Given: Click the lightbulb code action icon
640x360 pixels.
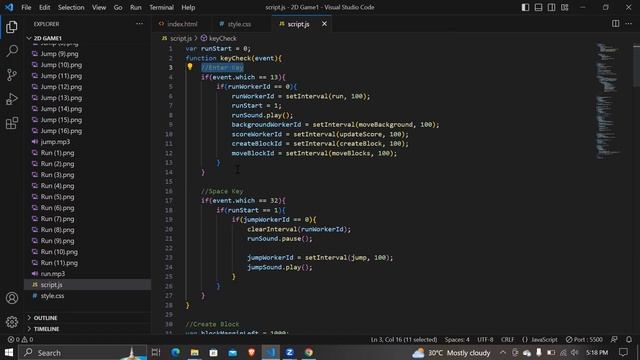Looking at the screenshot, I should pyautogui.click(x=190, y=67).
